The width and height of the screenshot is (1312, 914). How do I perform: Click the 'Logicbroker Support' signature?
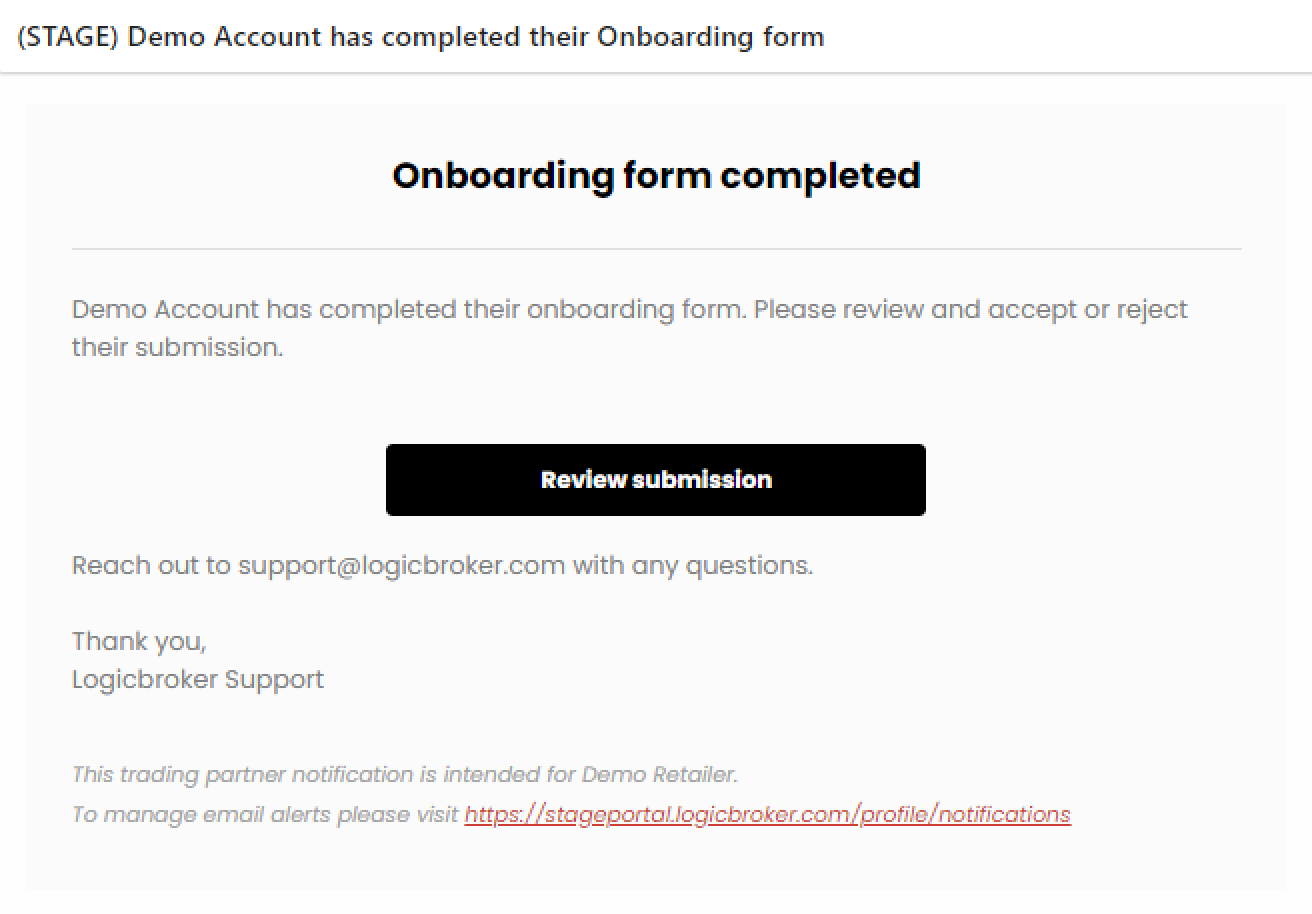pos(198,680)
